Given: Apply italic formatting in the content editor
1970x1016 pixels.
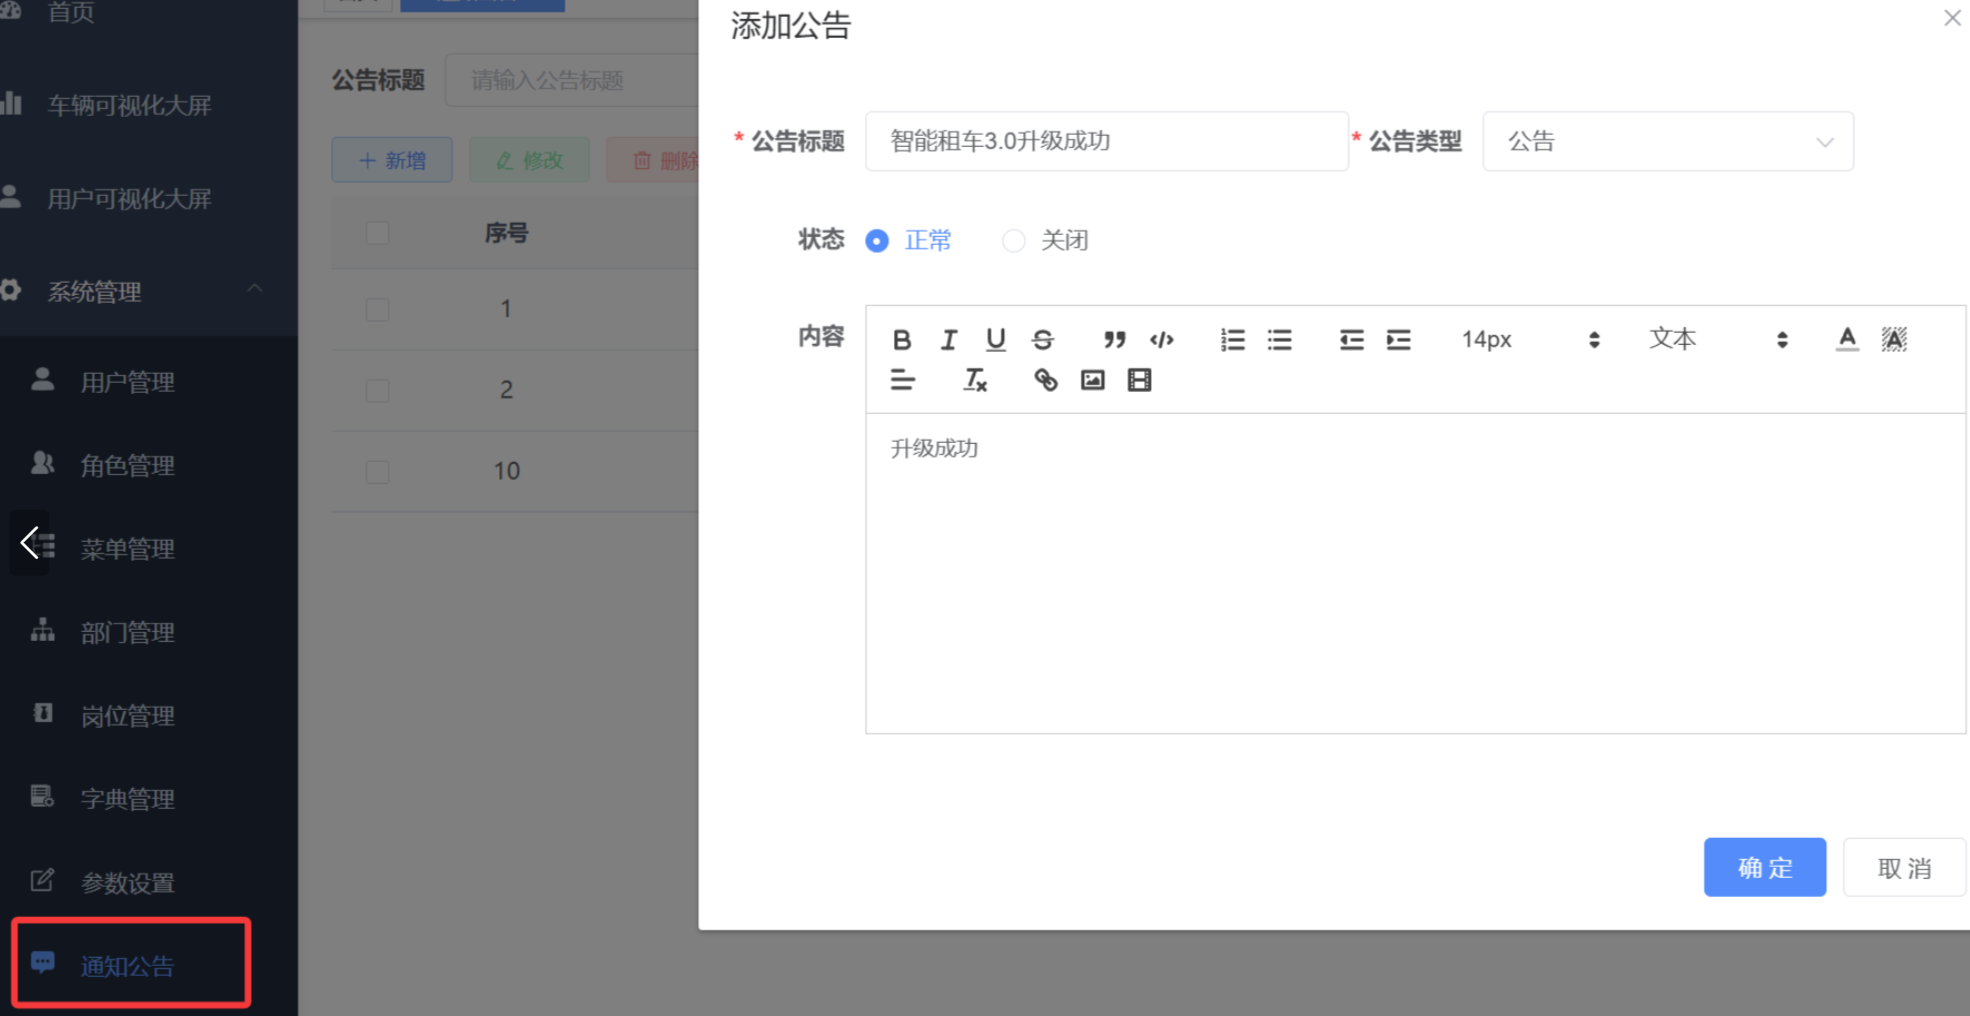Looking at the screenshot, I should (x=948, y=340).
